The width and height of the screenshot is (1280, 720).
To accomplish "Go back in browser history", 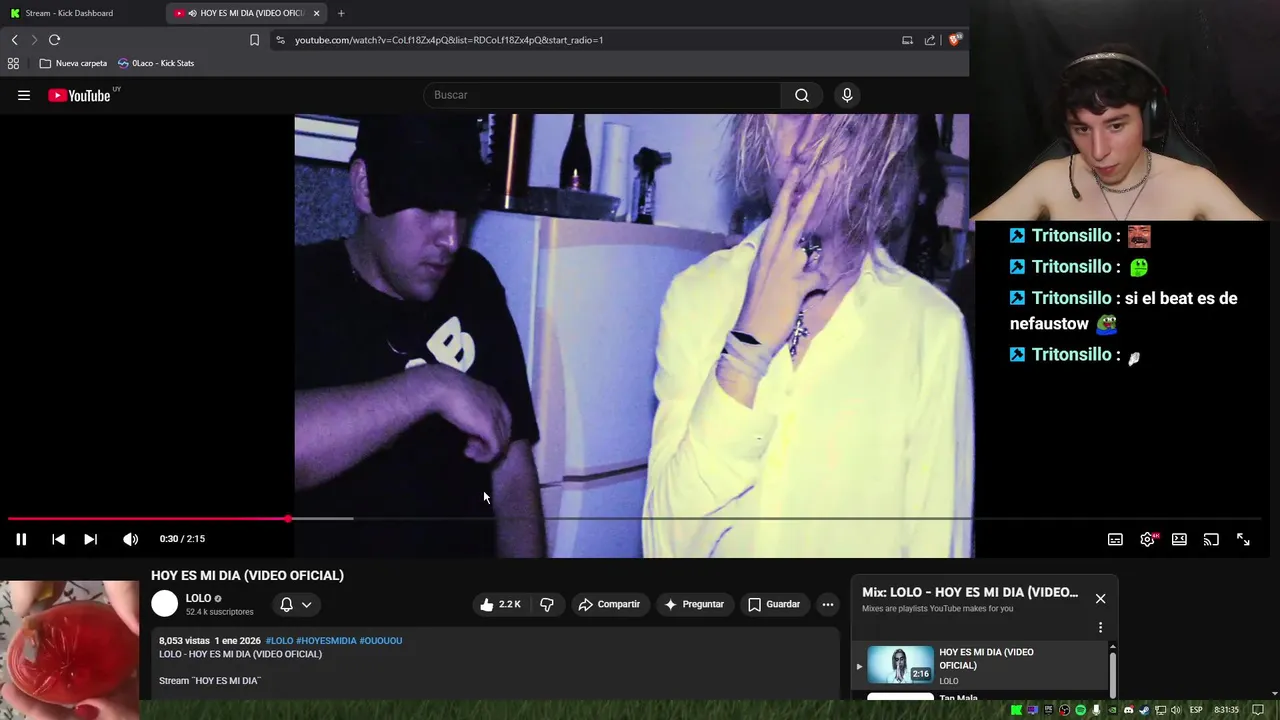I will (x=14, y=40).
